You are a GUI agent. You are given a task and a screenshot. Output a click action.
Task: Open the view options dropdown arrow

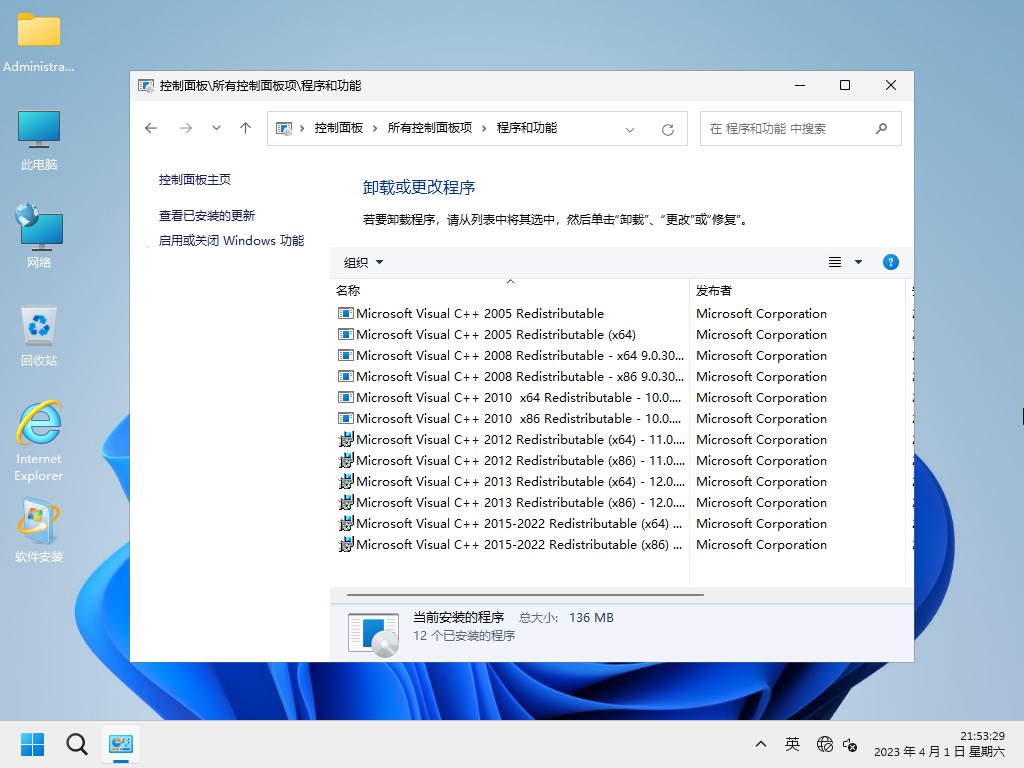858,262
